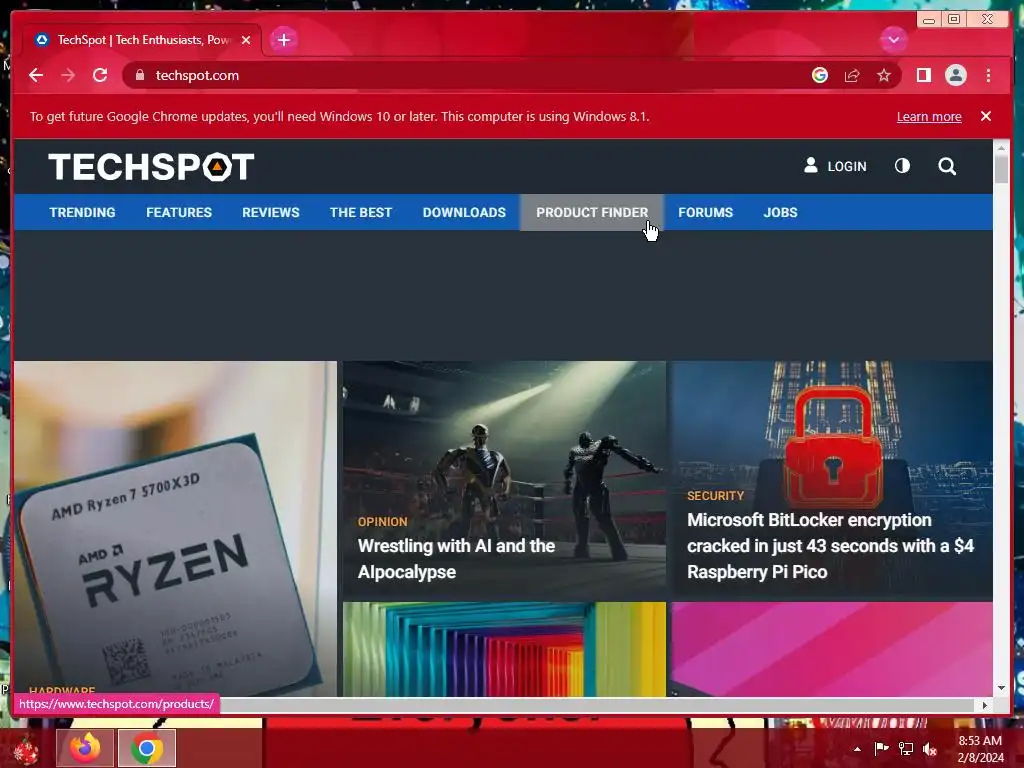Close the TechSpot tab
Image resolution: width=1024 pixels, height=768 pixels.
[246, 40]
